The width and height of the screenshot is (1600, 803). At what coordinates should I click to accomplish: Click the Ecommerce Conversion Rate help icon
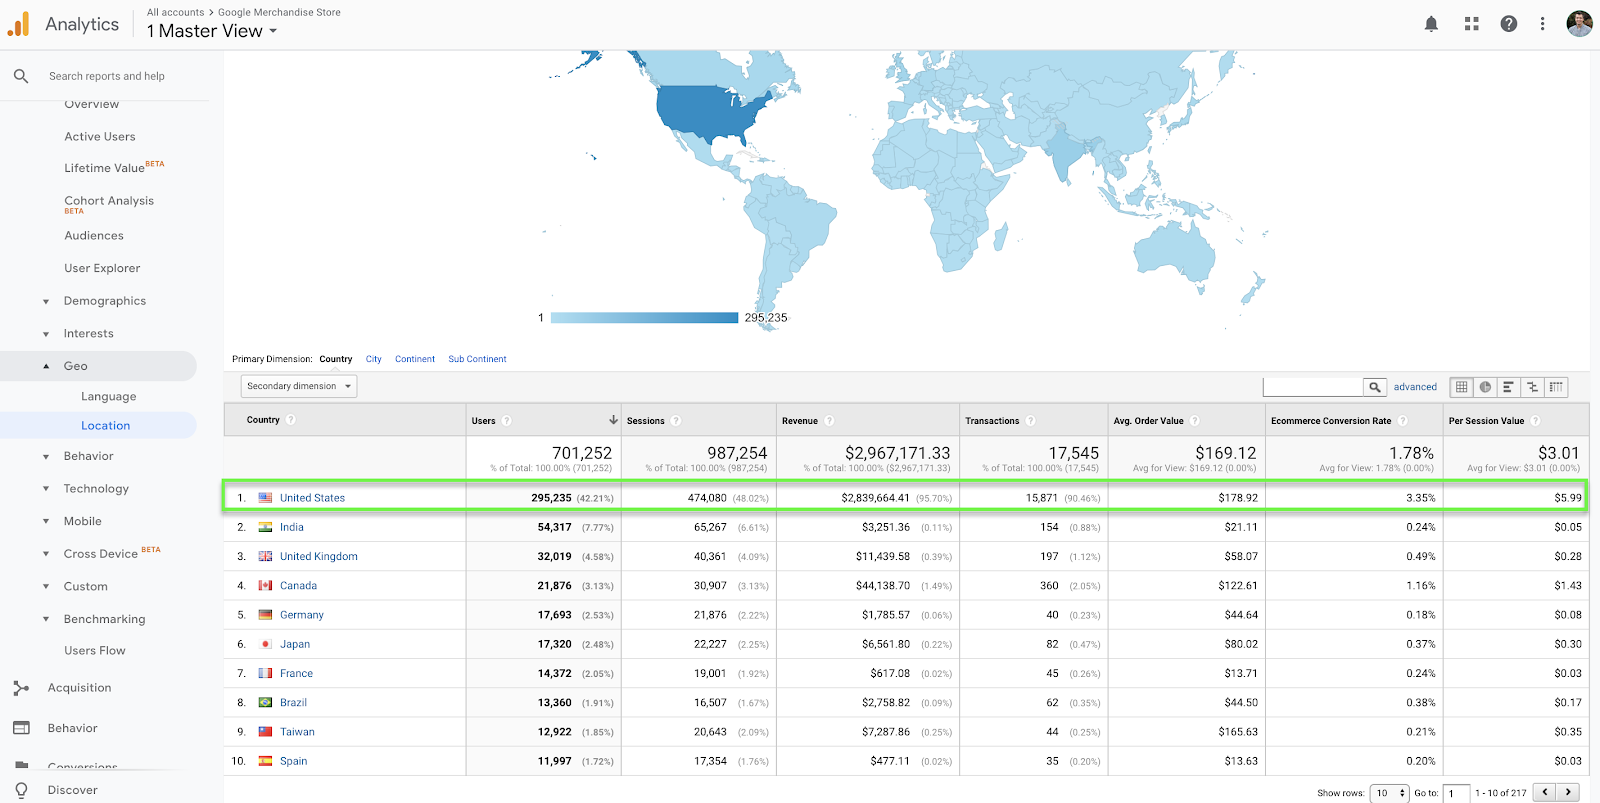point(1403,421)
